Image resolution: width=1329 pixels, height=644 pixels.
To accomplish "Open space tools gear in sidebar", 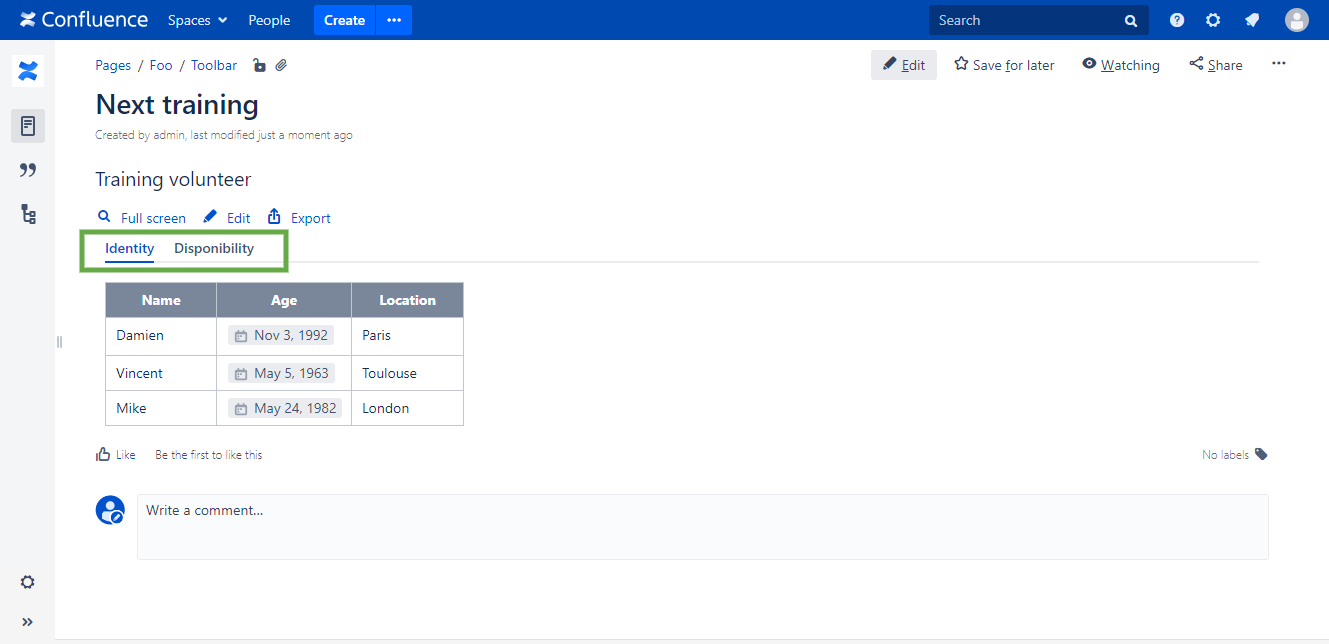I will pyautogui.click(x=28, y=582).
